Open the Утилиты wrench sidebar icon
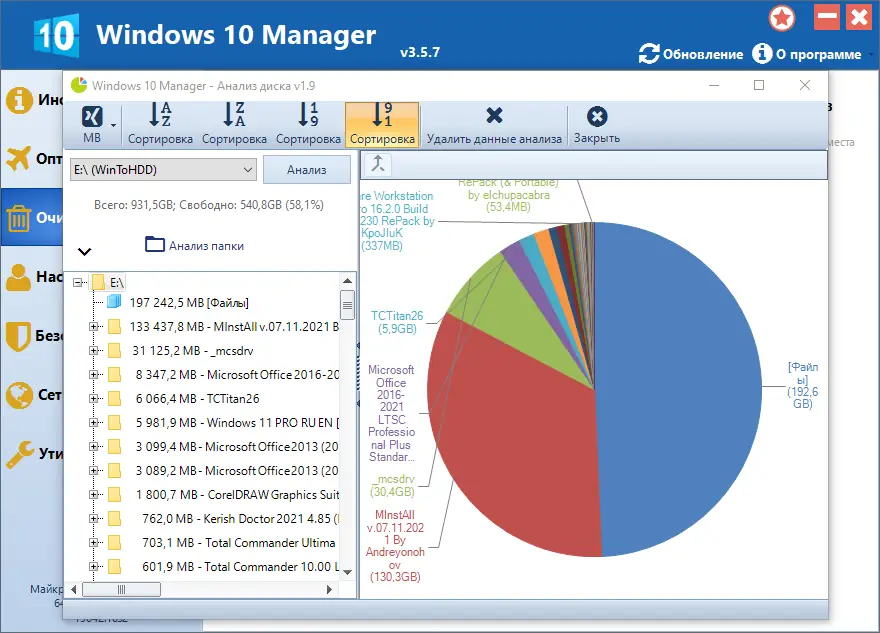 20,453
